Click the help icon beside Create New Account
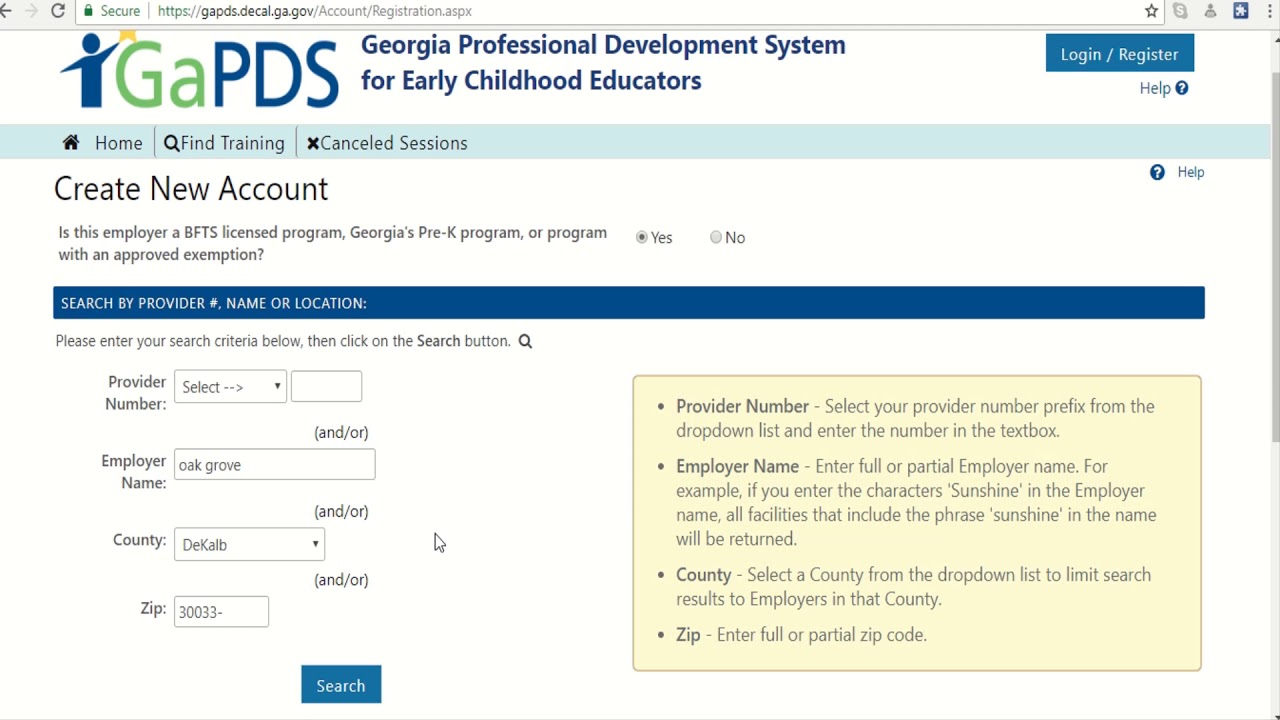The width and height of the screenshot is (1280, 720). point(1157,172)
